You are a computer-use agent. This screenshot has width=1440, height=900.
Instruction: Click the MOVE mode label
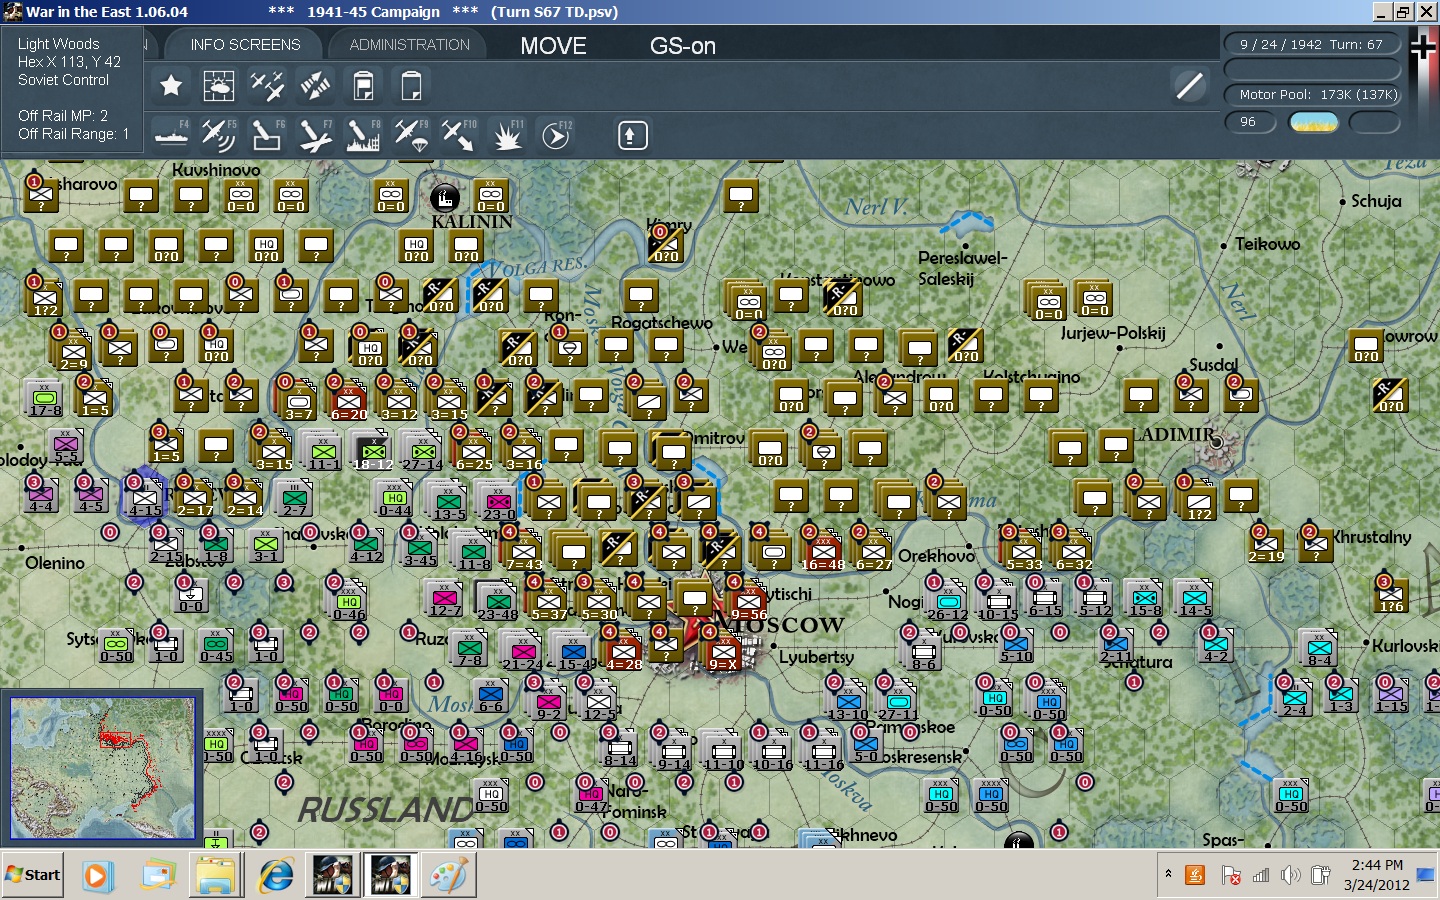[553, 46]
